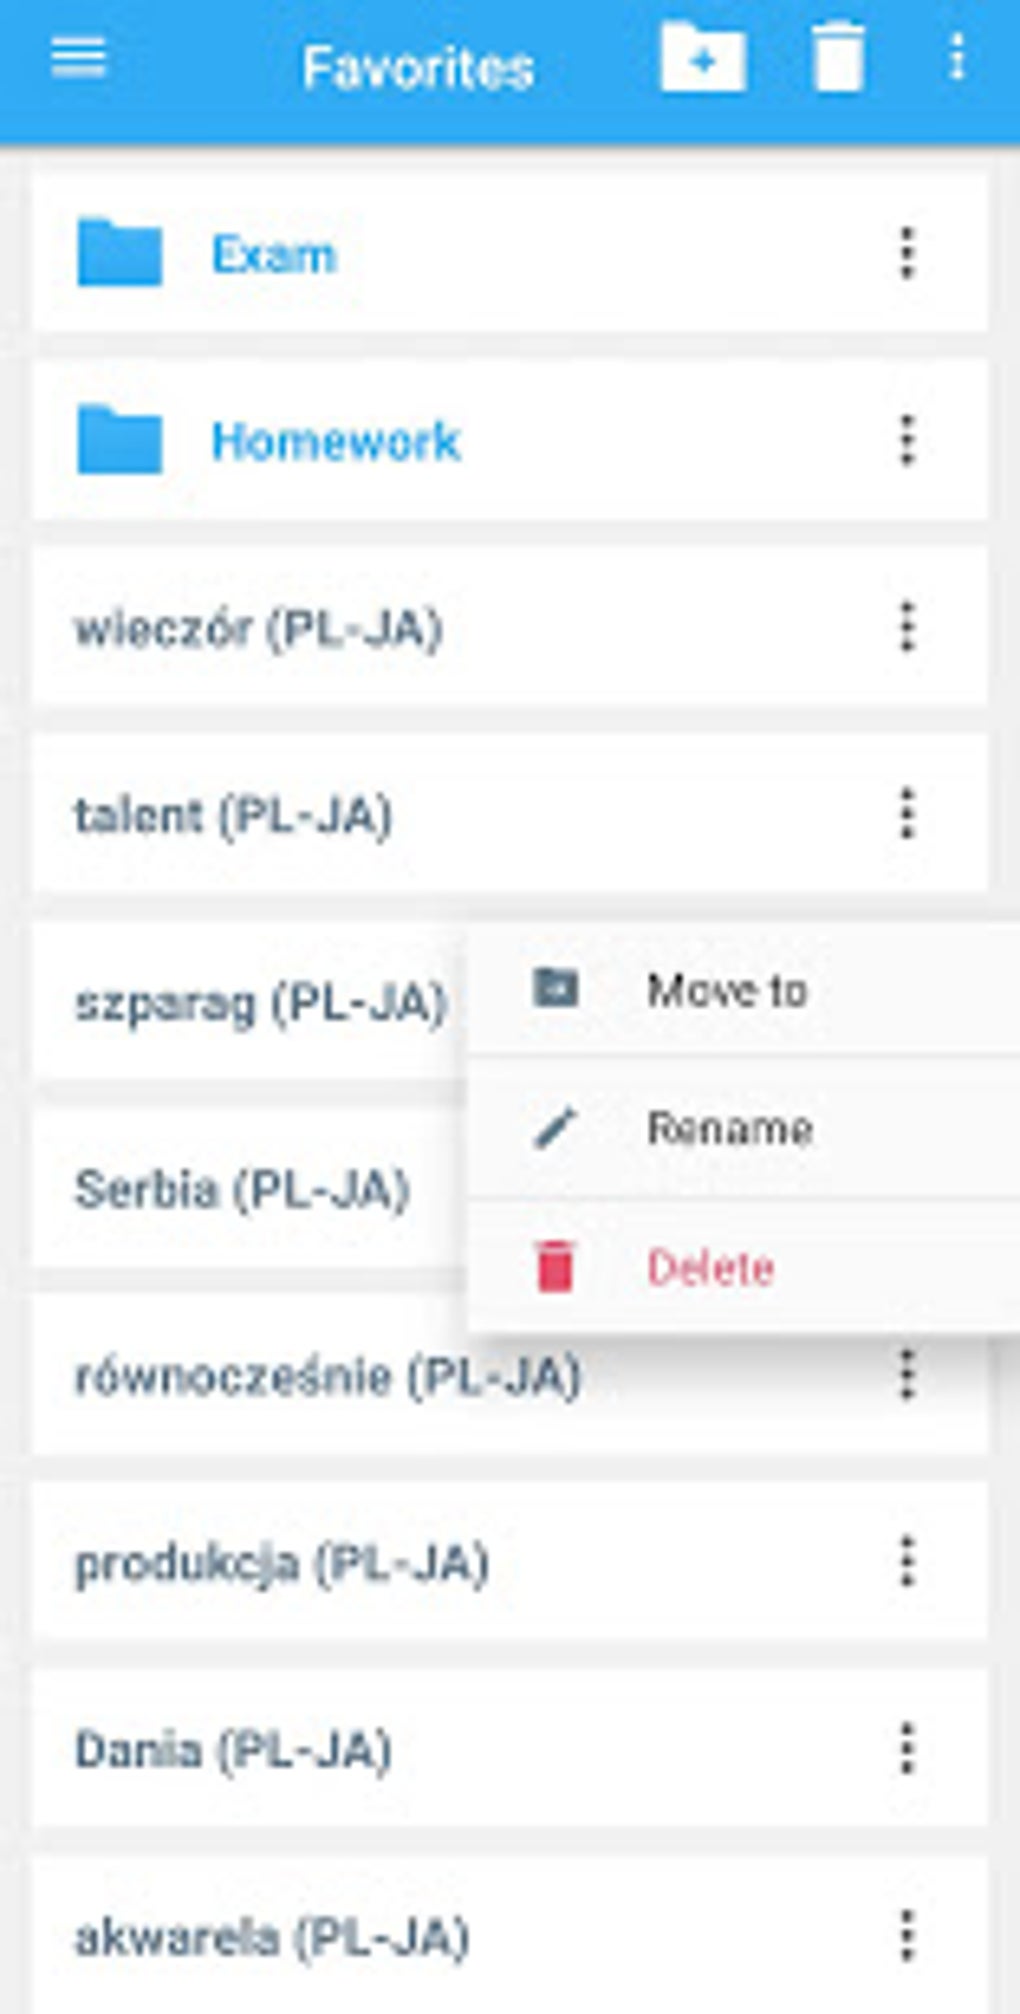Click the Homework folder icon
The image size is (1020, 2014).
(119, 439)
